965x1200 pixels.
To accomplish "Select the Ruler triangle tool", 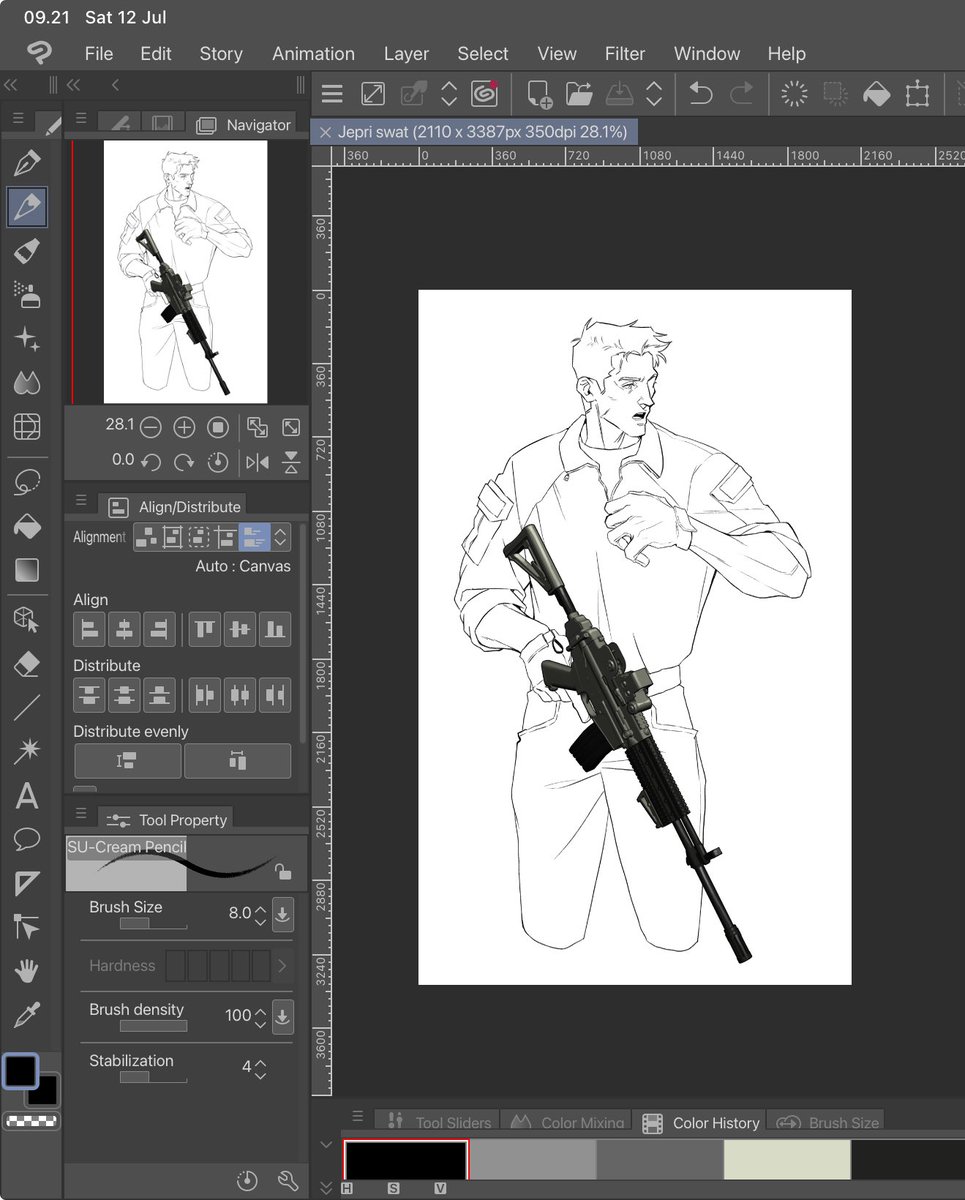I will point(27,883).
